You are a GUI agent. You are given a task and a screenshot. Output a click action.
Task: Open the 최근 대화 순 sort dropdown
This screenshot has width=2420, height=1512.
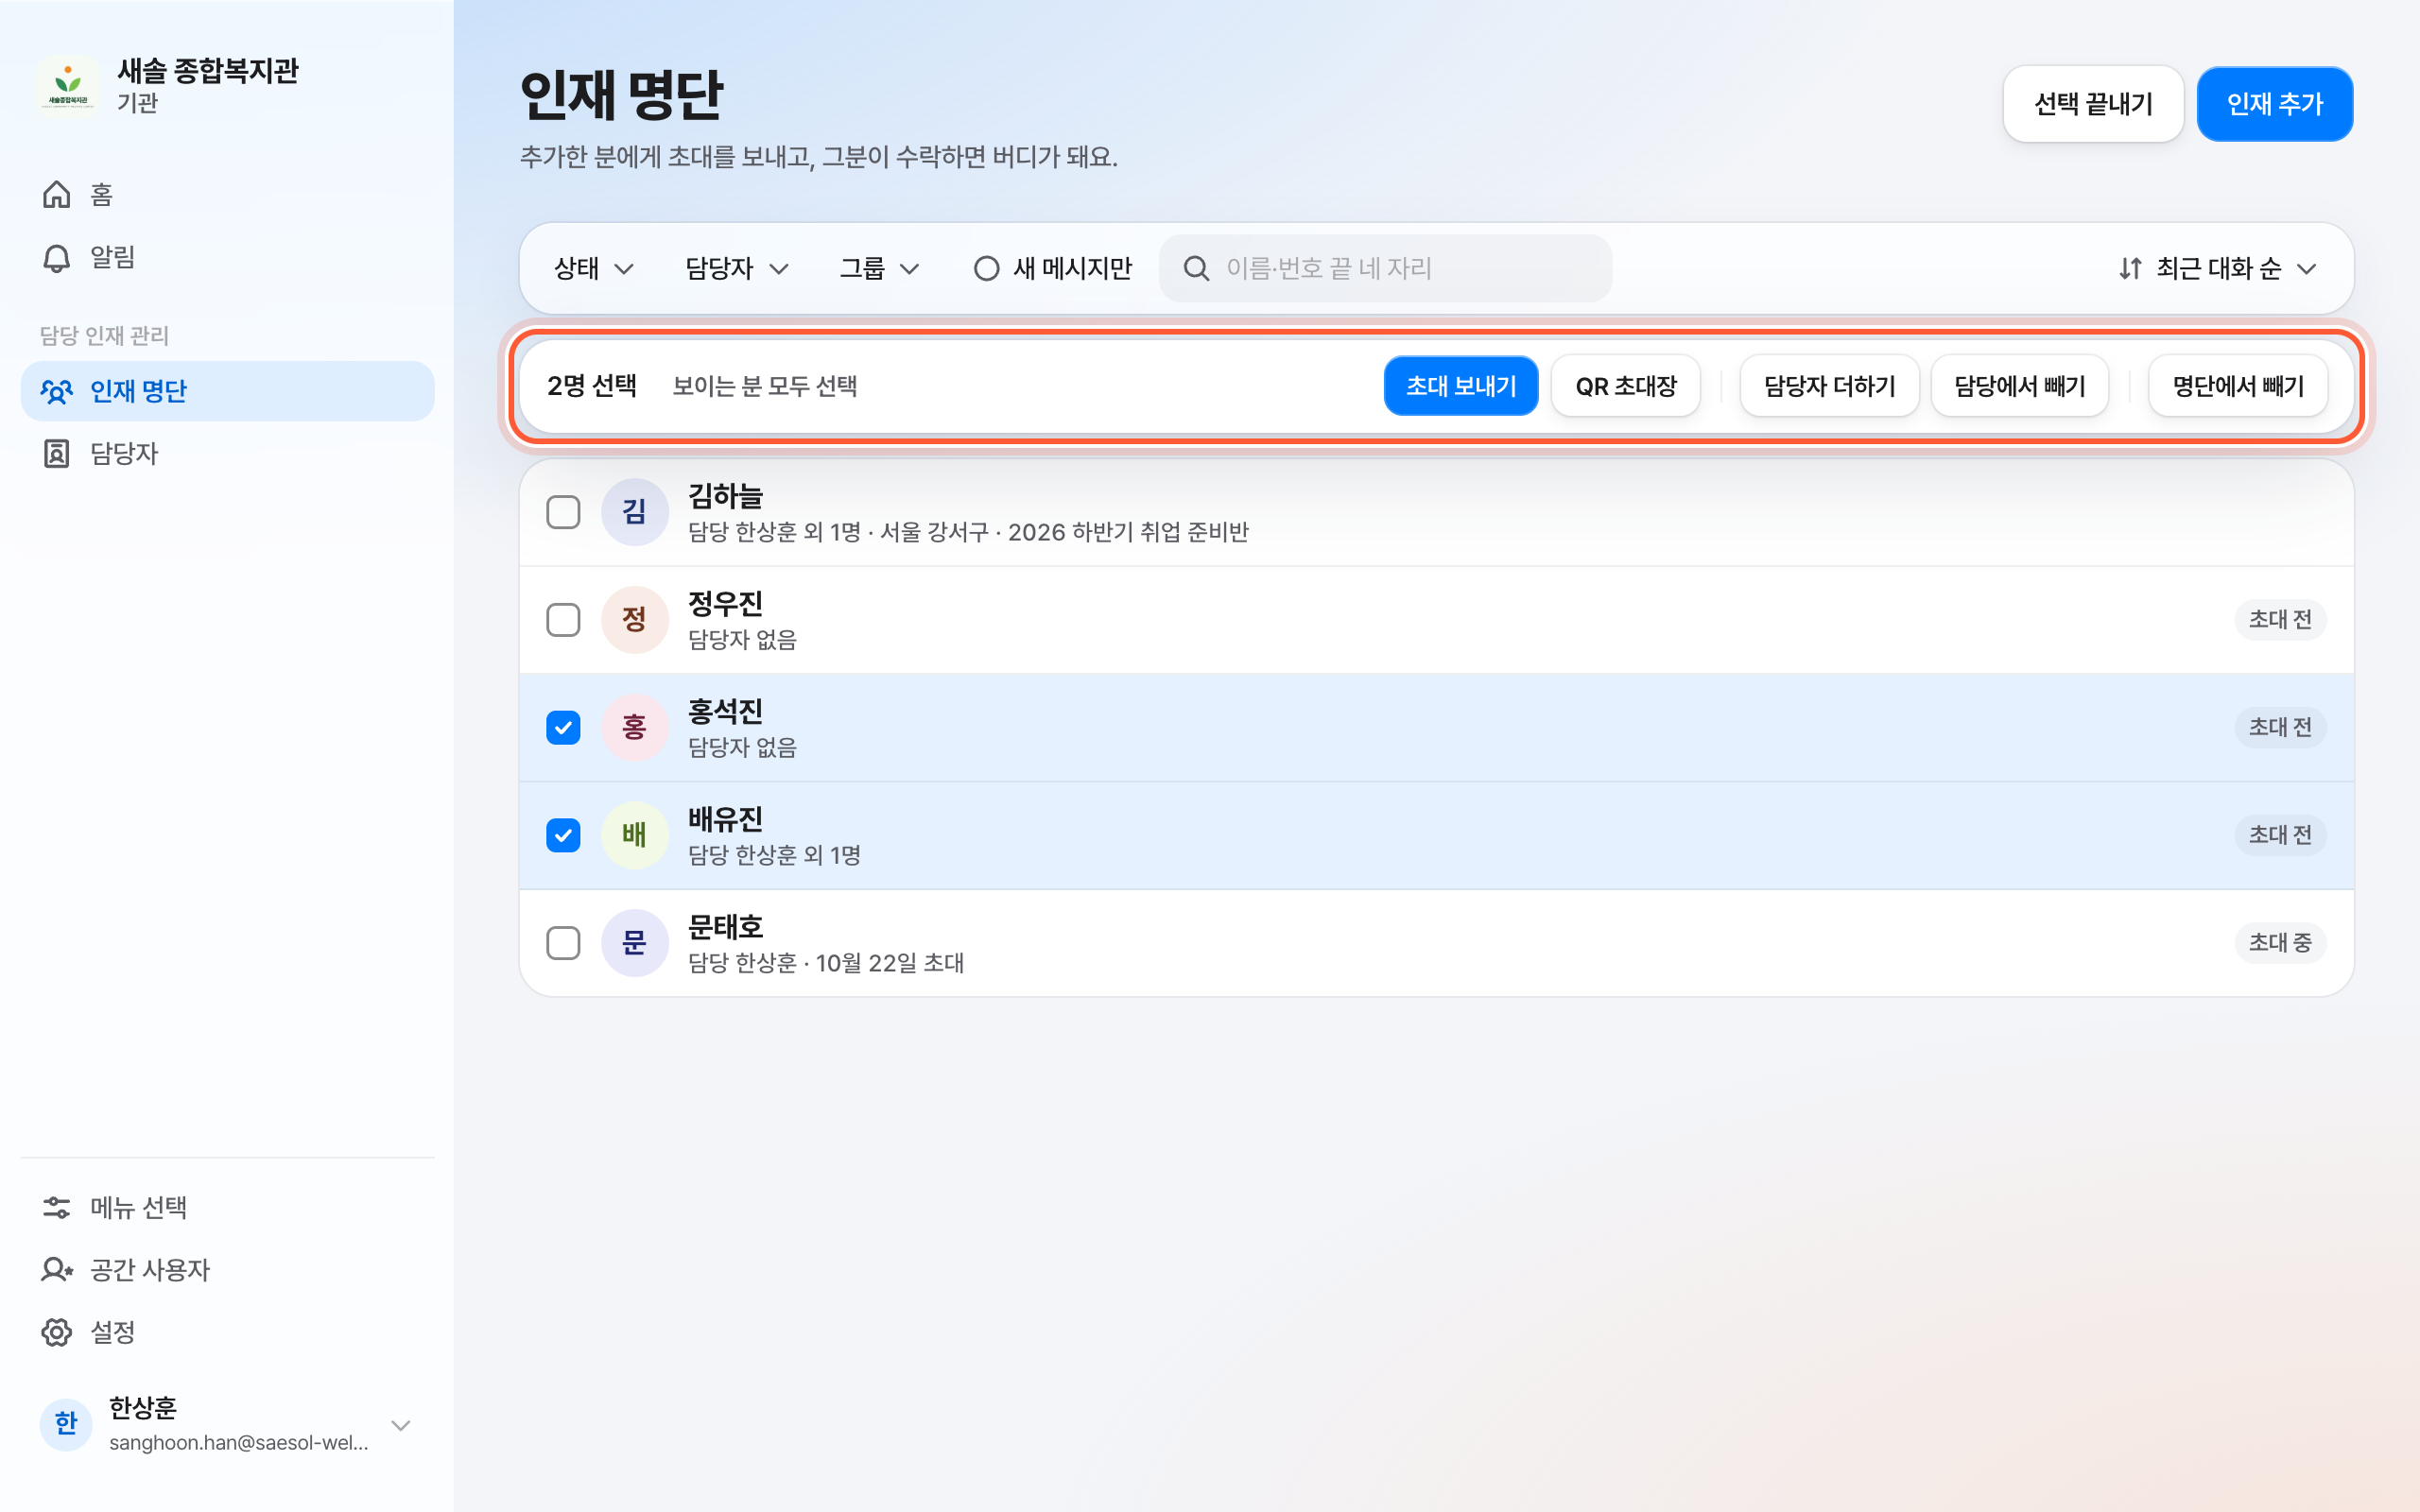(x=2217, y=268)
